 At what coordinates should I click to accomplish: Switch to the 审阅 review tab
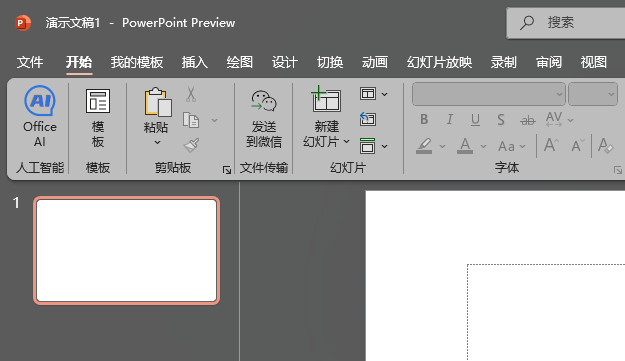548,62
